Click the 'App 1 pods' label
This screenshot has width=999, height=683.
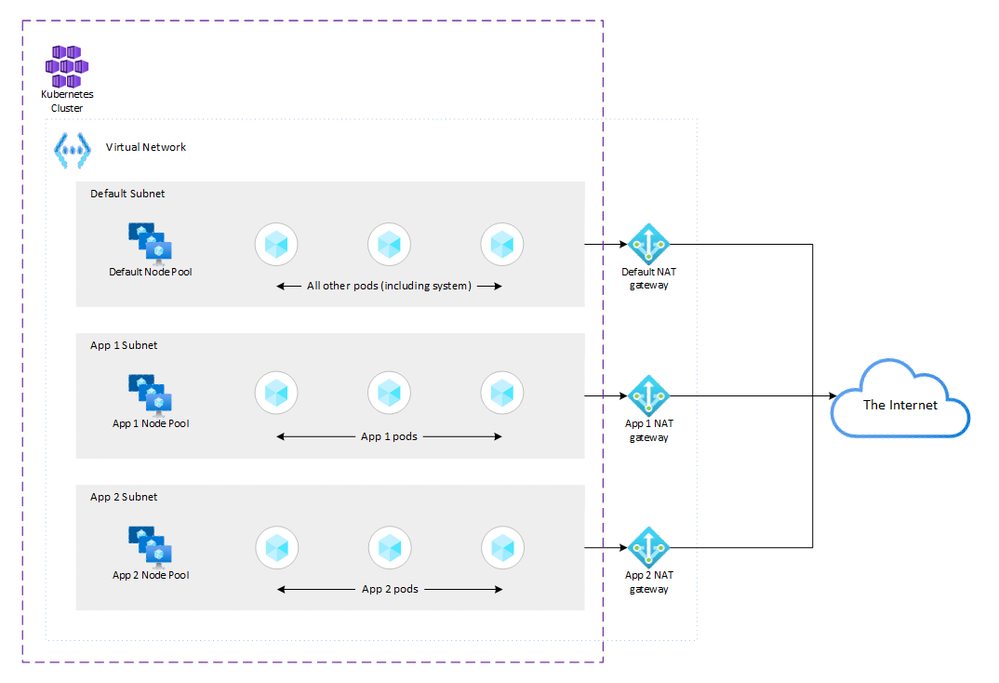pyautogui.click(x=388, y=436)
